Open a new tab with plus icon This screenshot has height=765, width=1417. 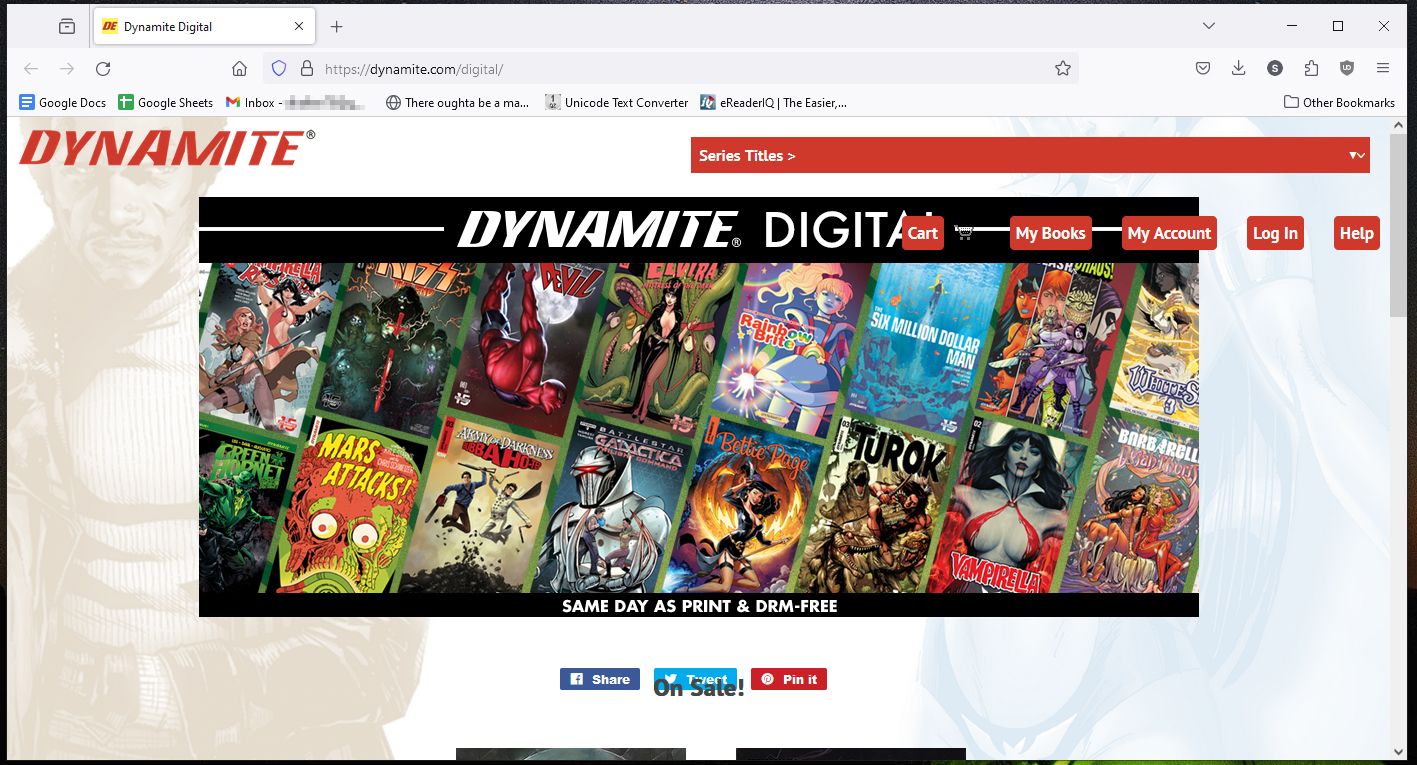pyautogui.click(x=336, y=27)
